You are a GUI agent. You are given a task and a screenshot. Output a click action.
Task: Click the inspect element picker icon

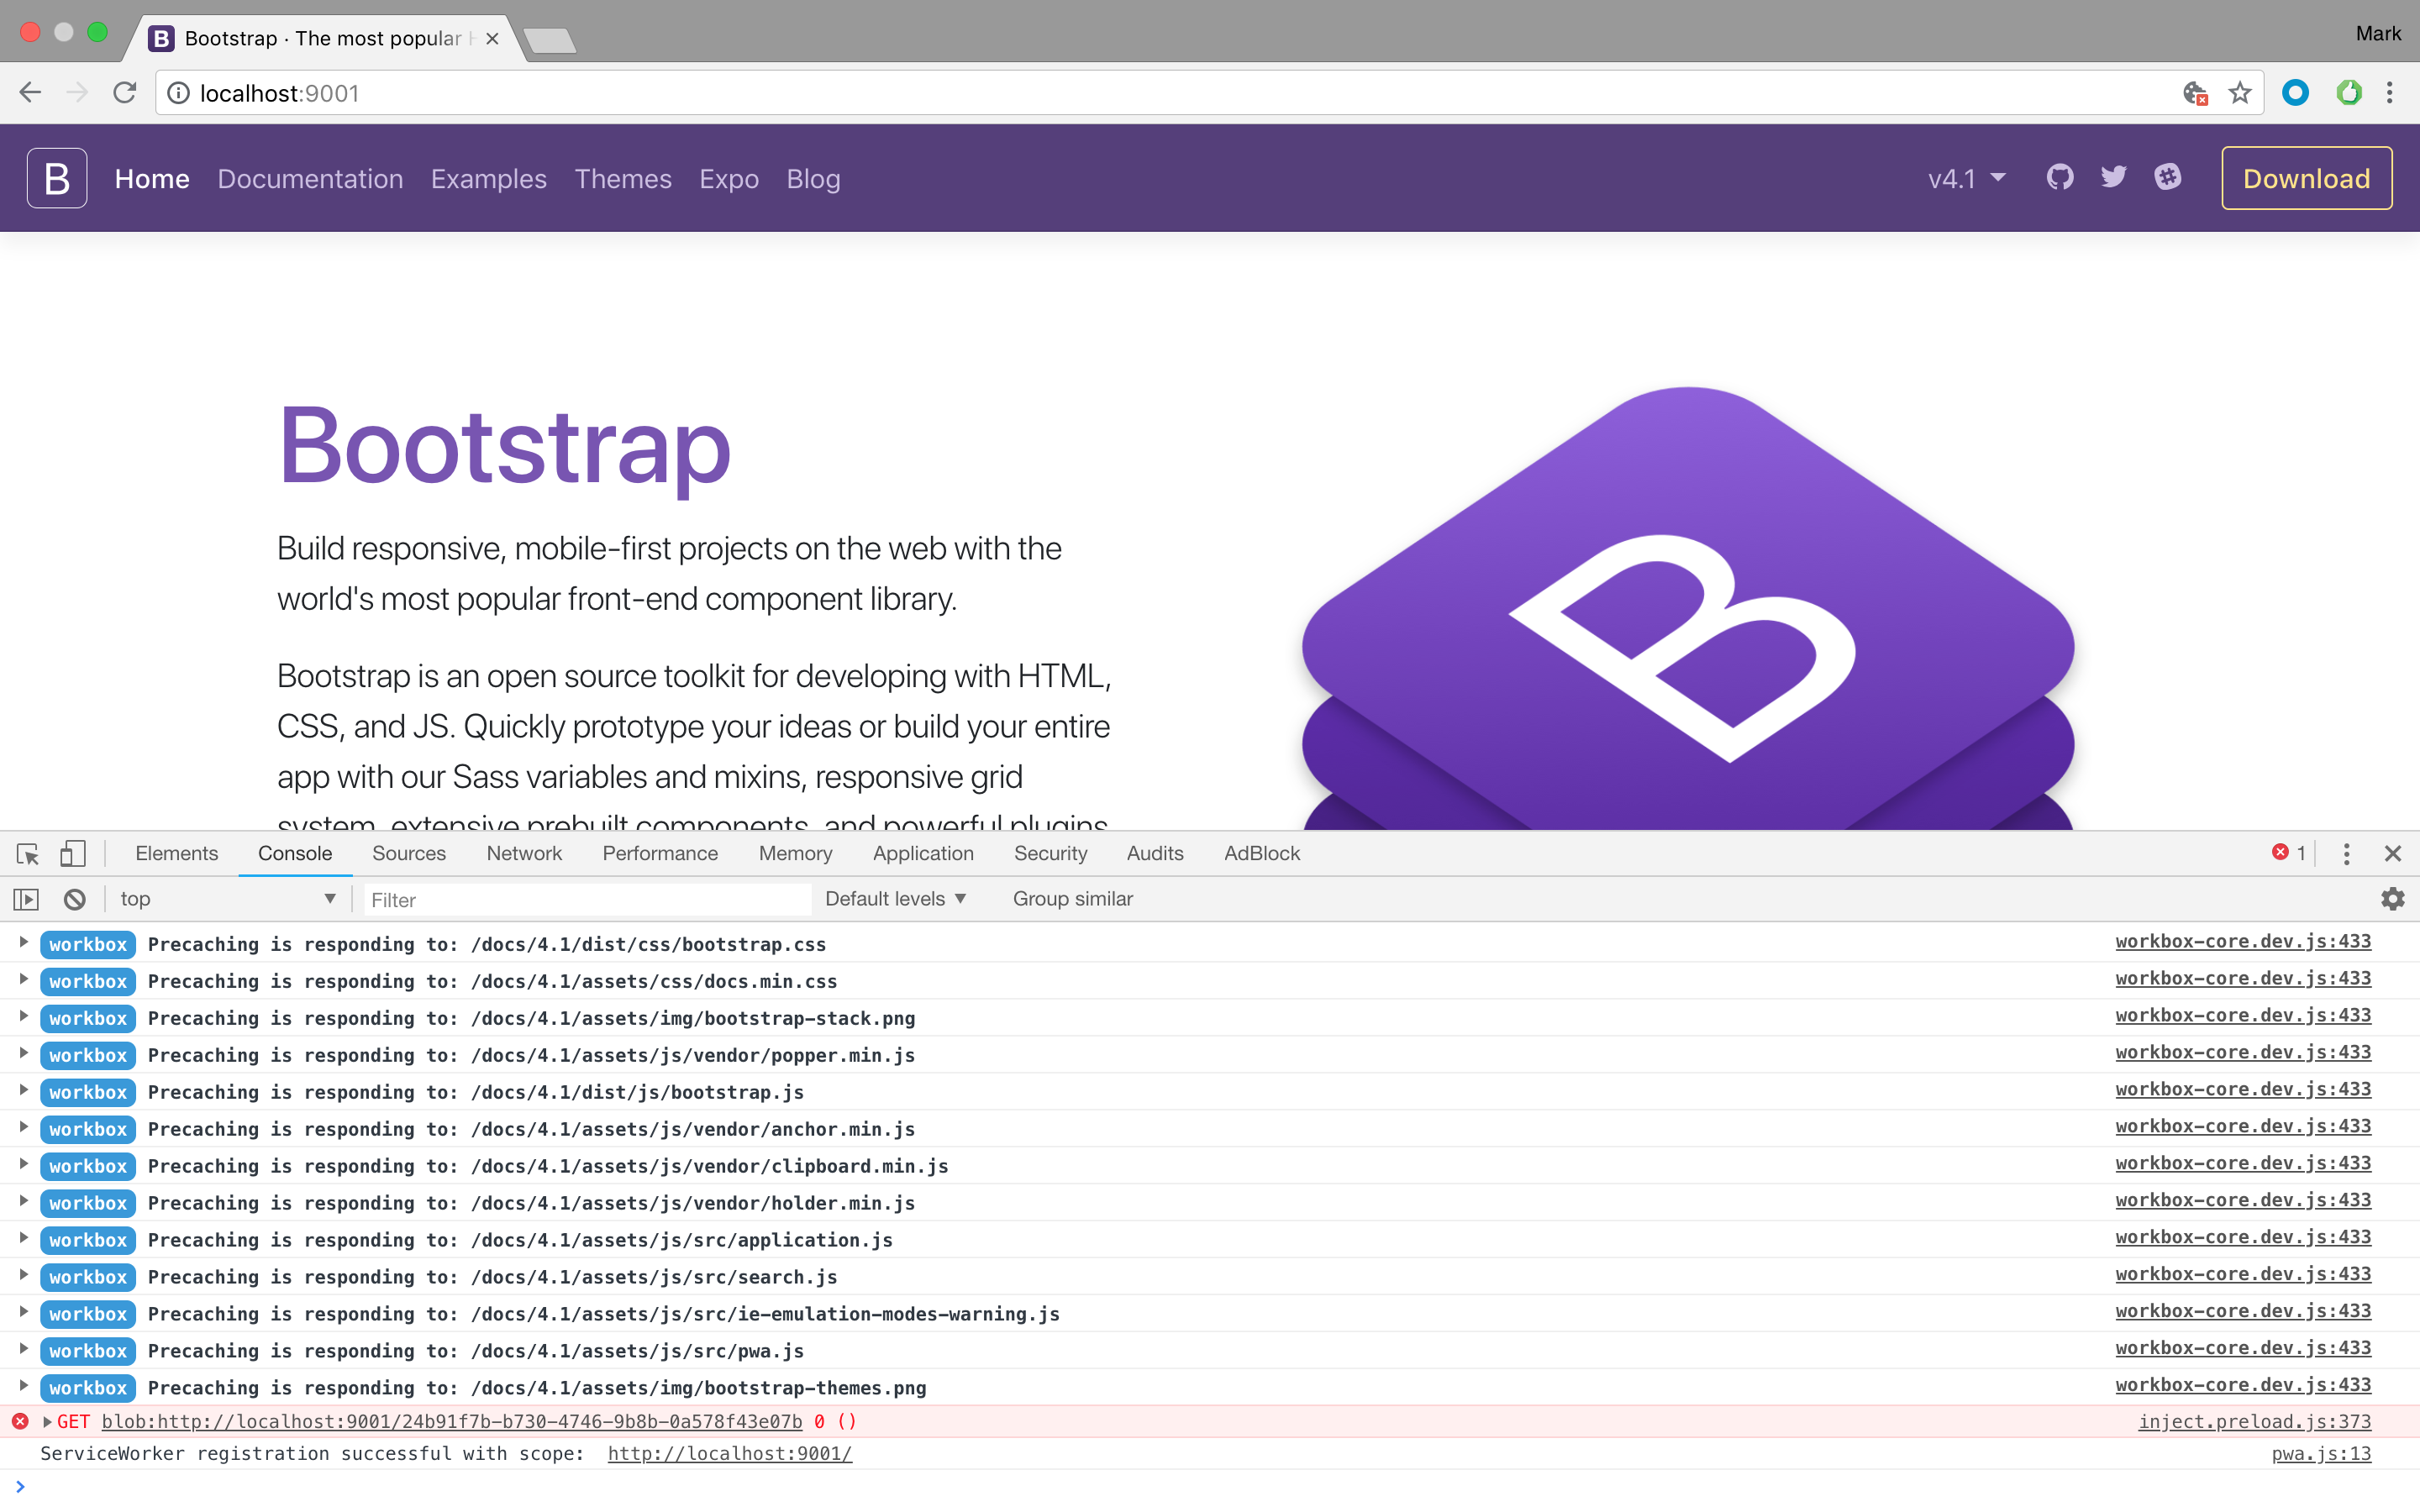[x=28, y=853]
